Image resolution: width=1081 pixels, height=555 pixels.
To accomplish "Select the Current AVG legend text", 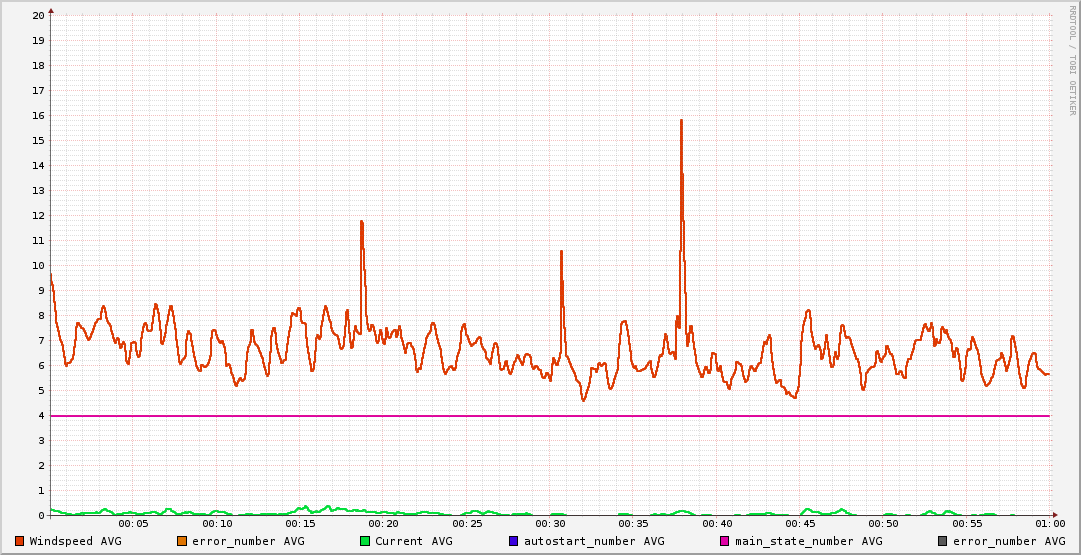I will 413,541.
